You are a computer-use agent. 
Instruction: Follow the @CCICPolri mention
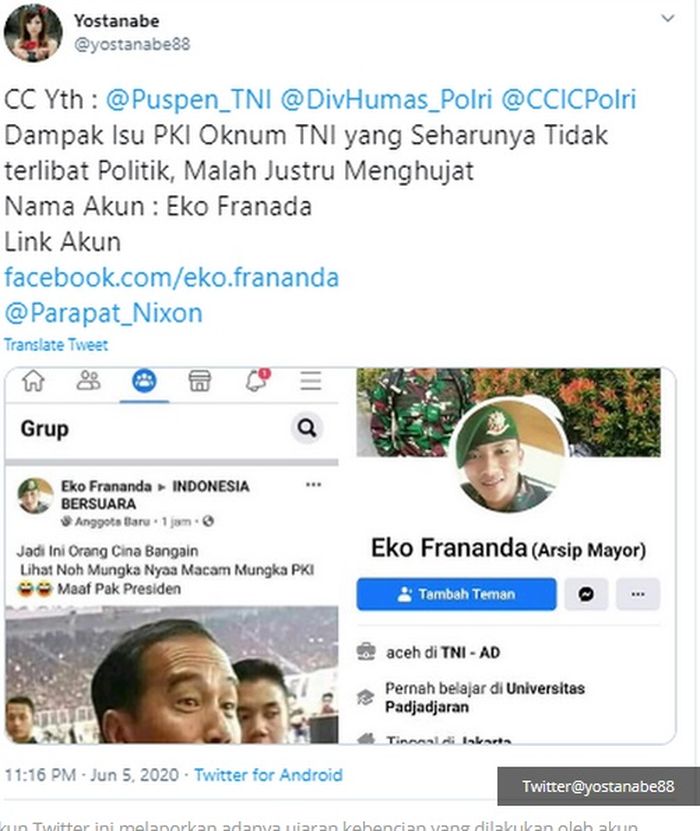click(569, 100)
